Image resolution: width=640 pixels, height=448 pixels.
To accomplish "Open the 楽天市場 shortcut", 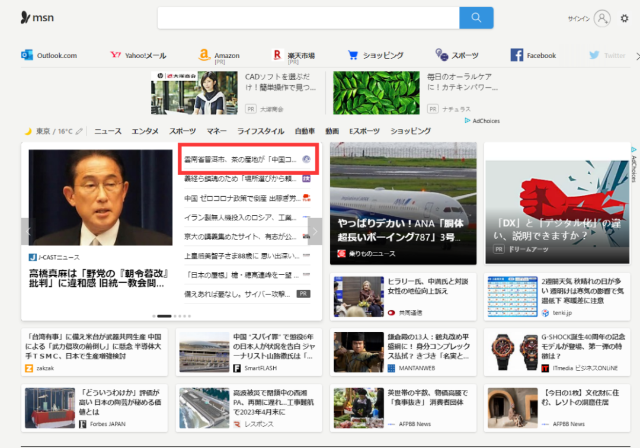I will coord(294,55).
